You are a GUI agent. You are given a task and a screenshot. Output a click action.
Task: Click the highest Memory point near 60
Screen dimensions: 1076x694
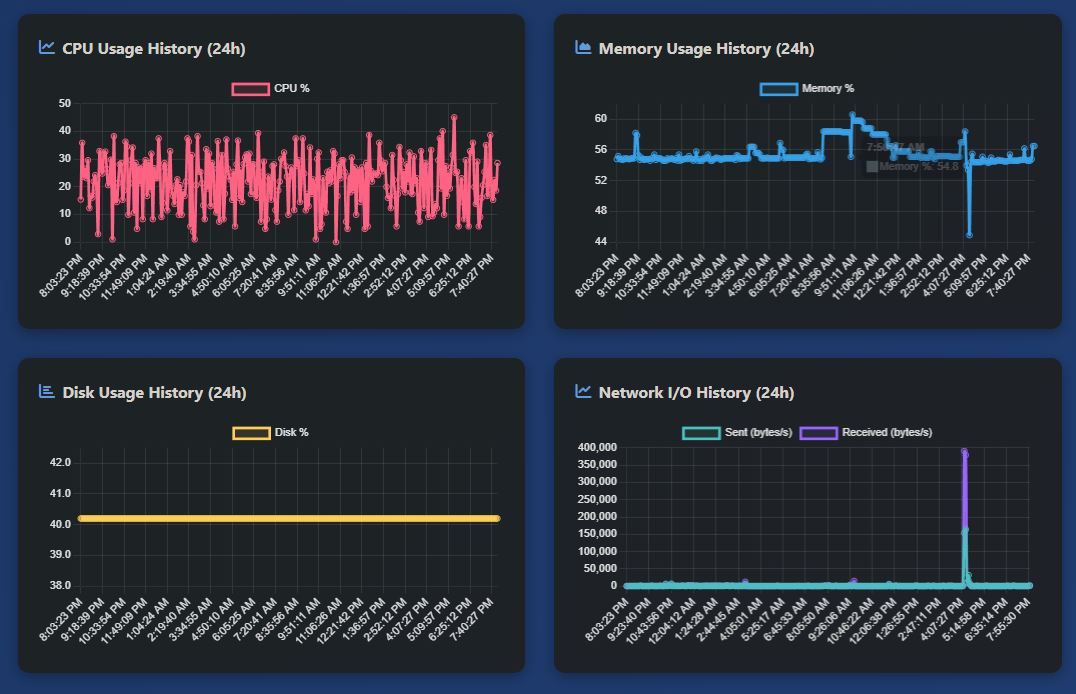852,115
